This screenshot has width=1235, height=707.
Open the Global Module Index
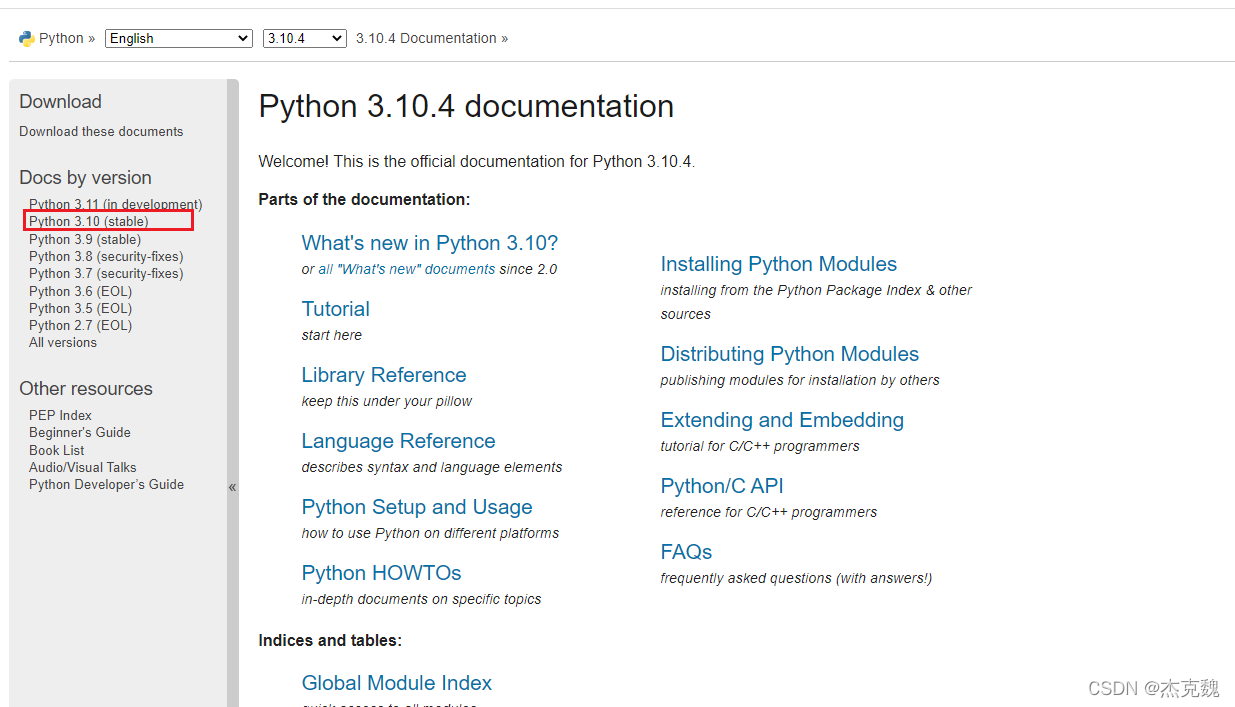[397, 683]
